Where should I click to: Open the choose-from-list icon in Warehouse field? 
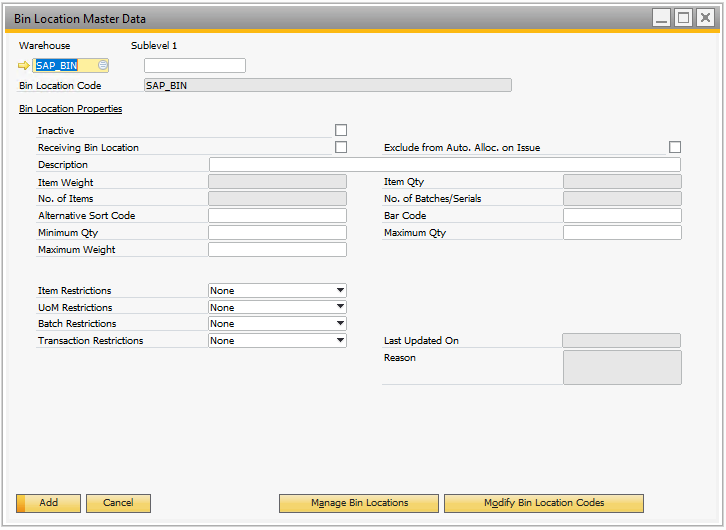click(x=103, y=66)
